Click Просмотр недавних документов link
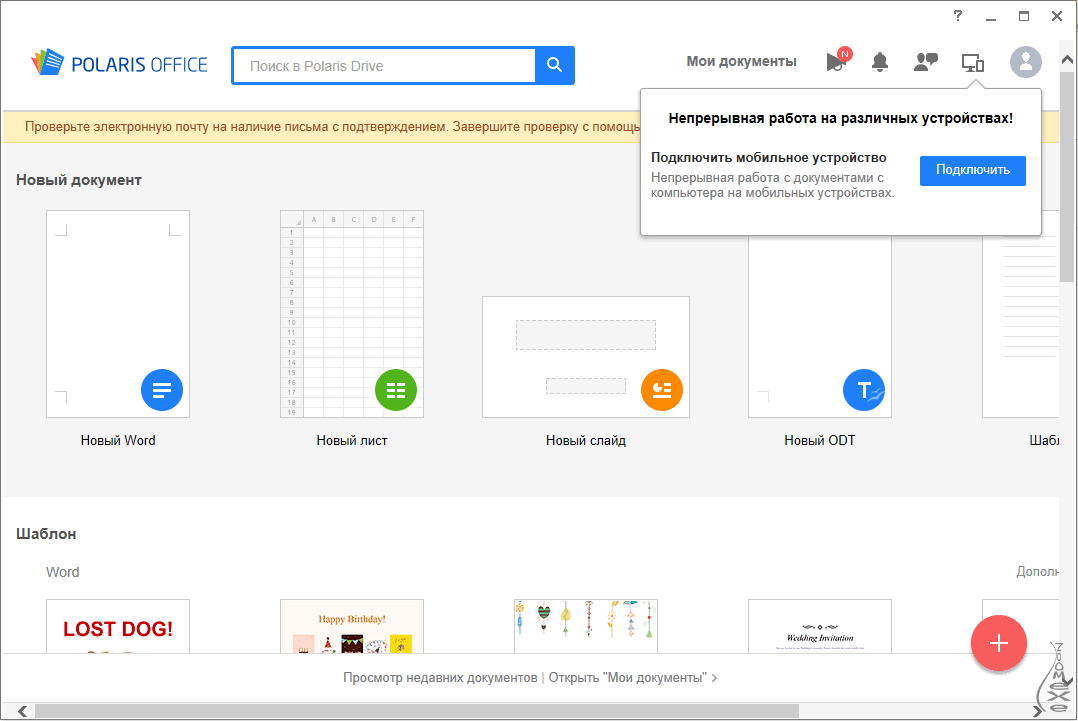 (x=440, y=678)
